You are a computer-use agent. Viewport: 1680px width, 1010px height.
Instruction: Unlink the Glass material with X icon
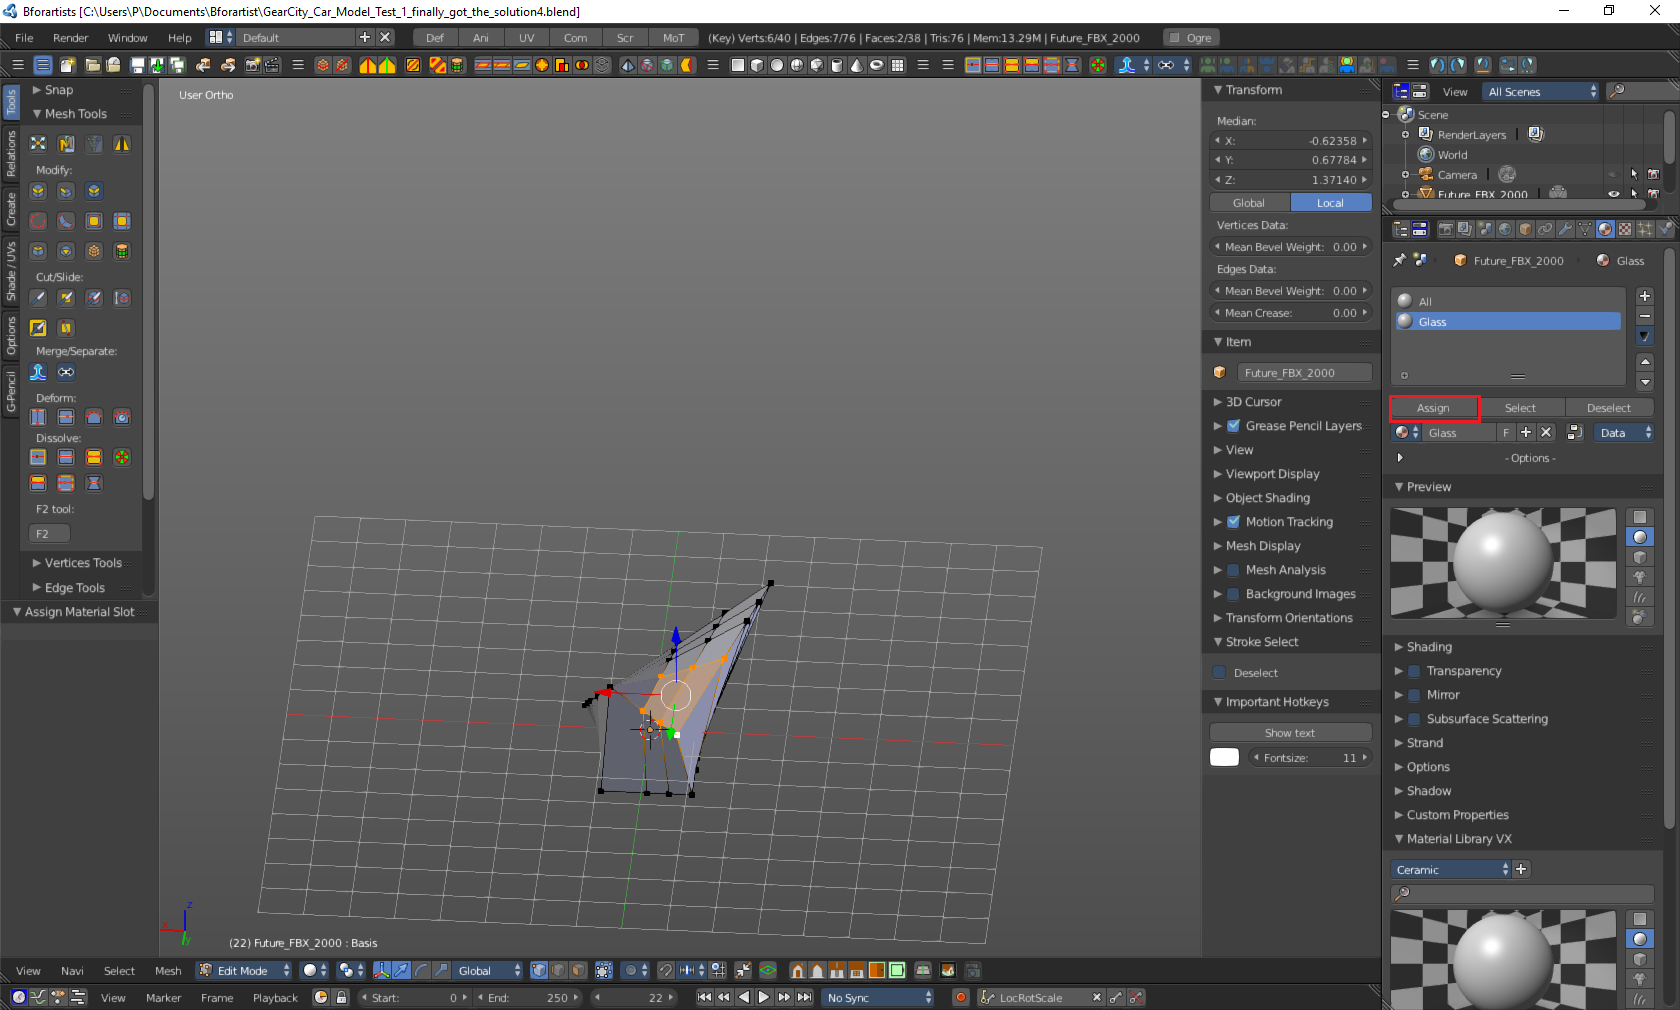coord(1546,432)
